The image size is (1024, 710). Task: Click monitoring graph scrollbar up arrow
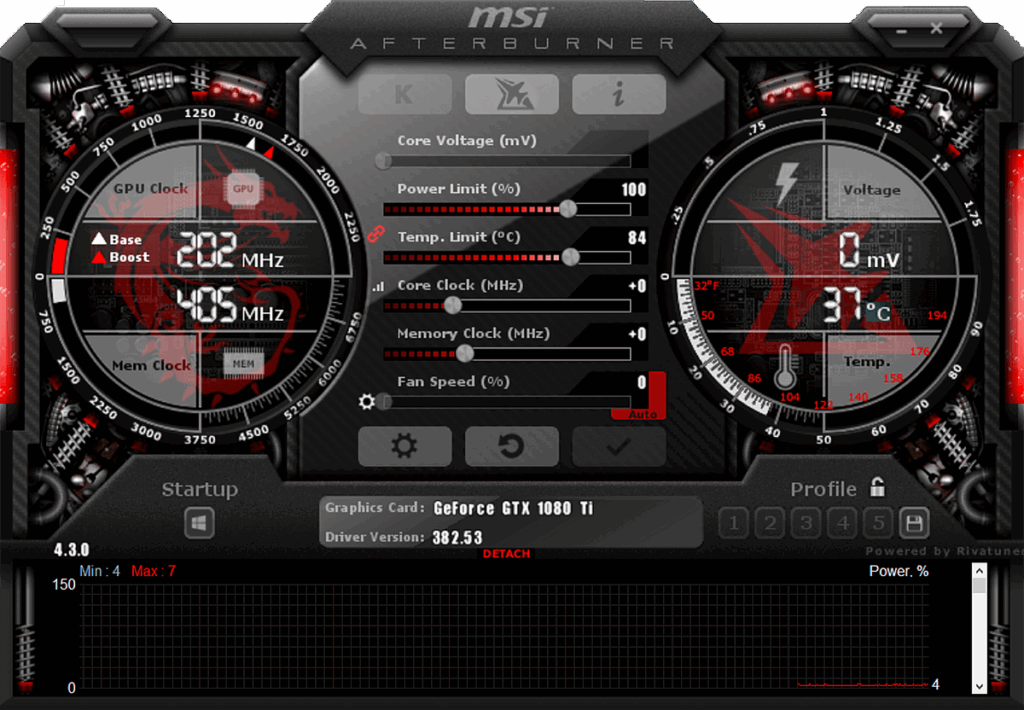979,570
